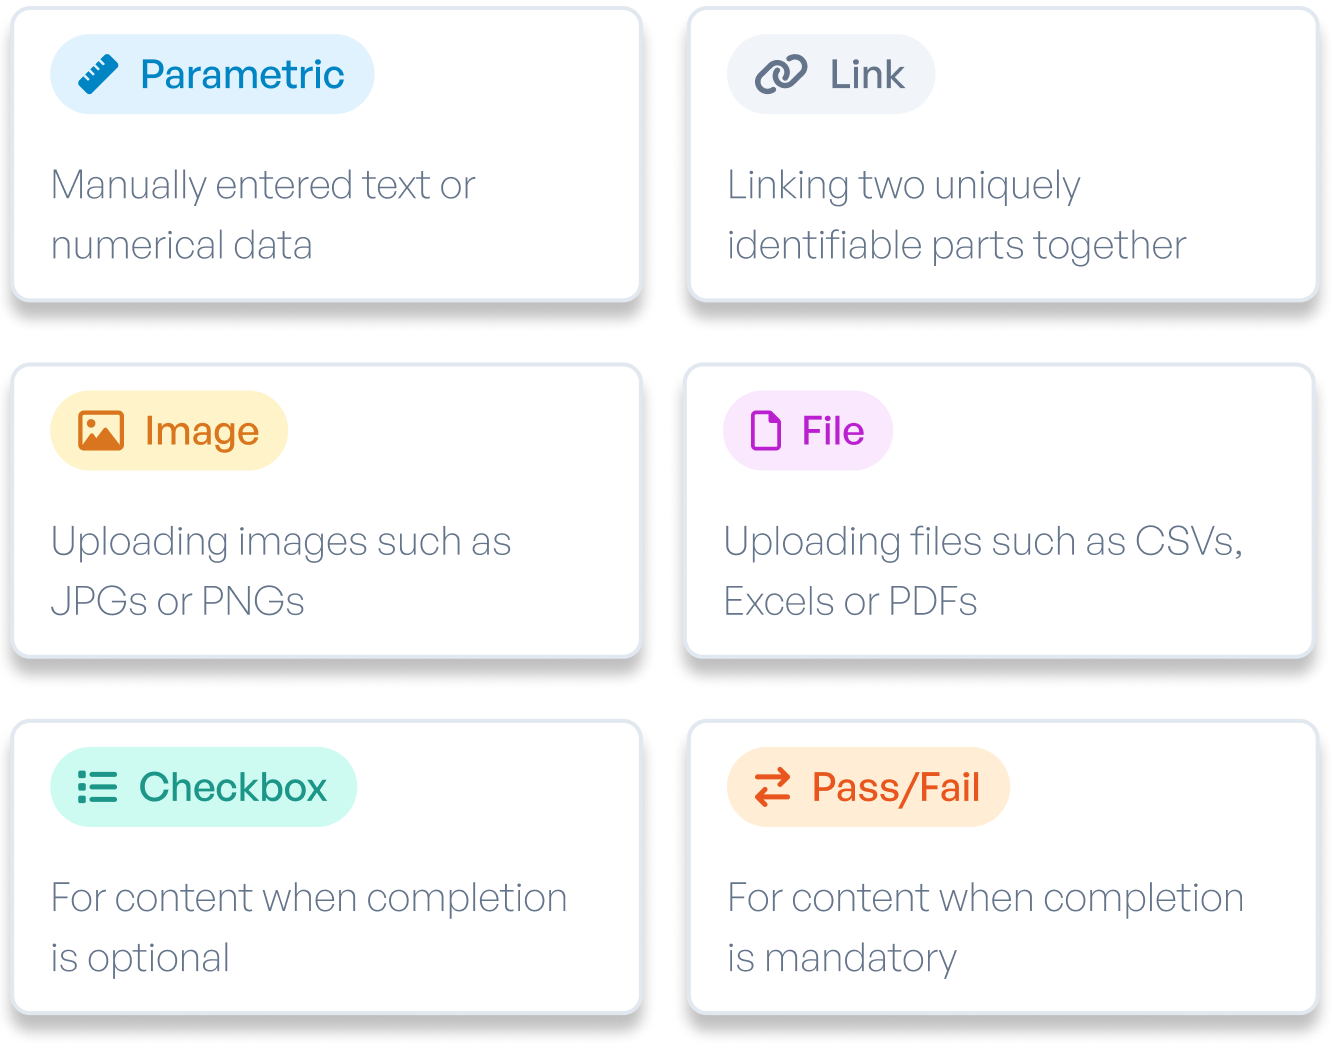Click the ruler icon on Parametric badge
The height and width of the screenshot is (1050, 1332).
pos(98,75)
